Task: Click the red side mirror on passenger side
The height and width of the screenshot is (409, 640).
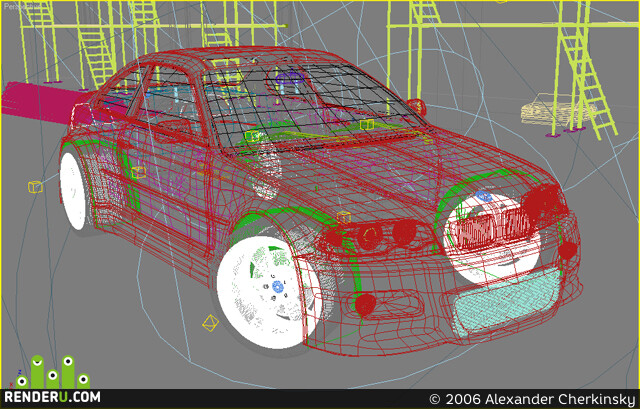Action: click(x=417, y=107)
